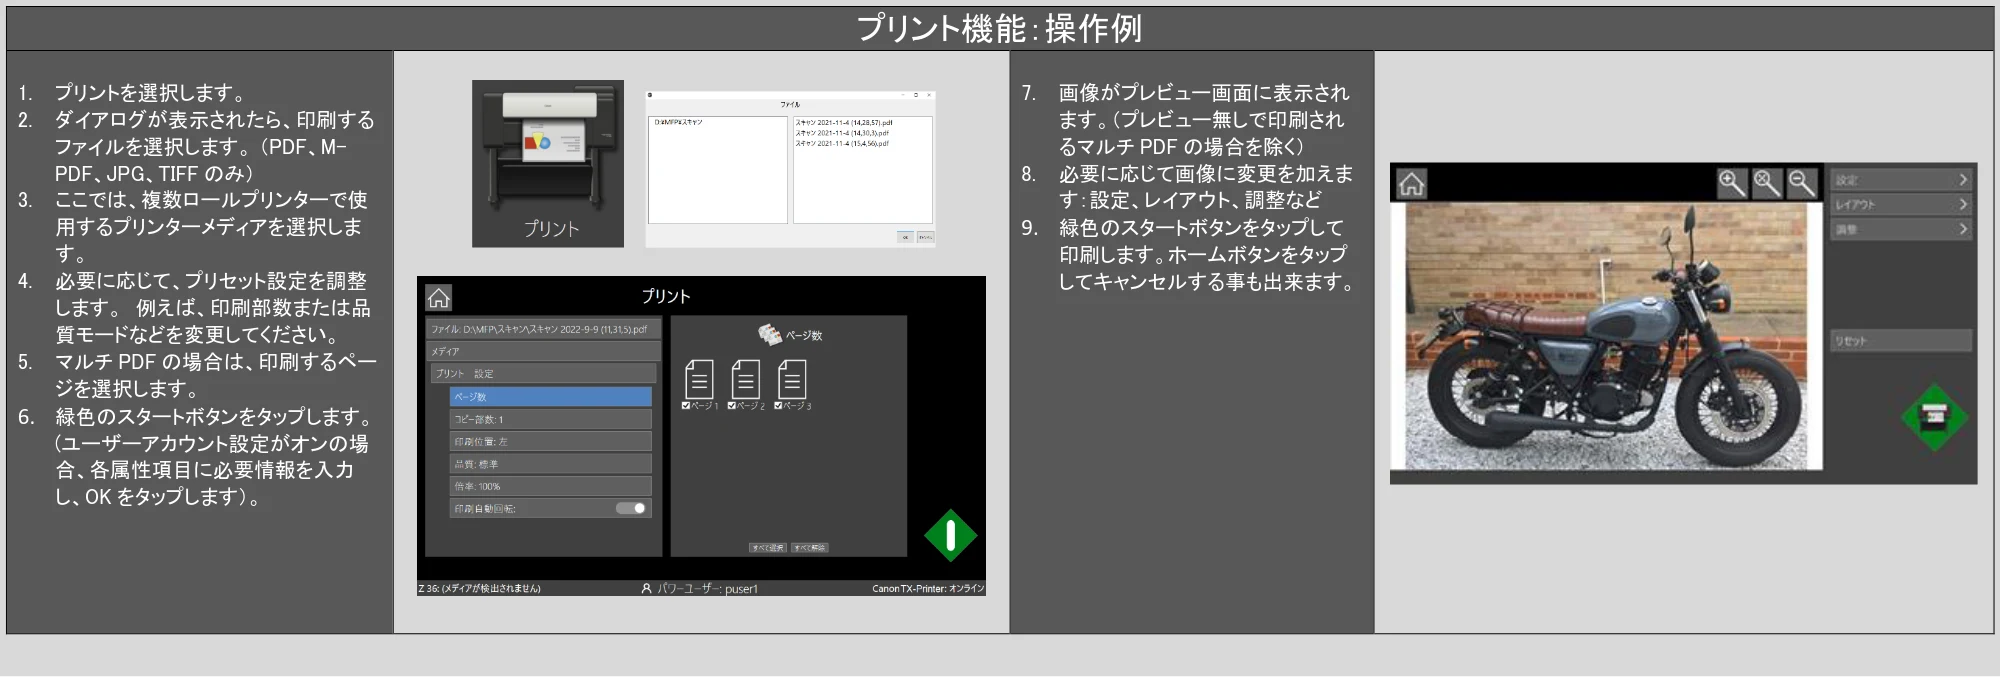Uncheck the ページ 2 checkbox
The width and height of the screenshot is (2000, 677).
point(732,406)
